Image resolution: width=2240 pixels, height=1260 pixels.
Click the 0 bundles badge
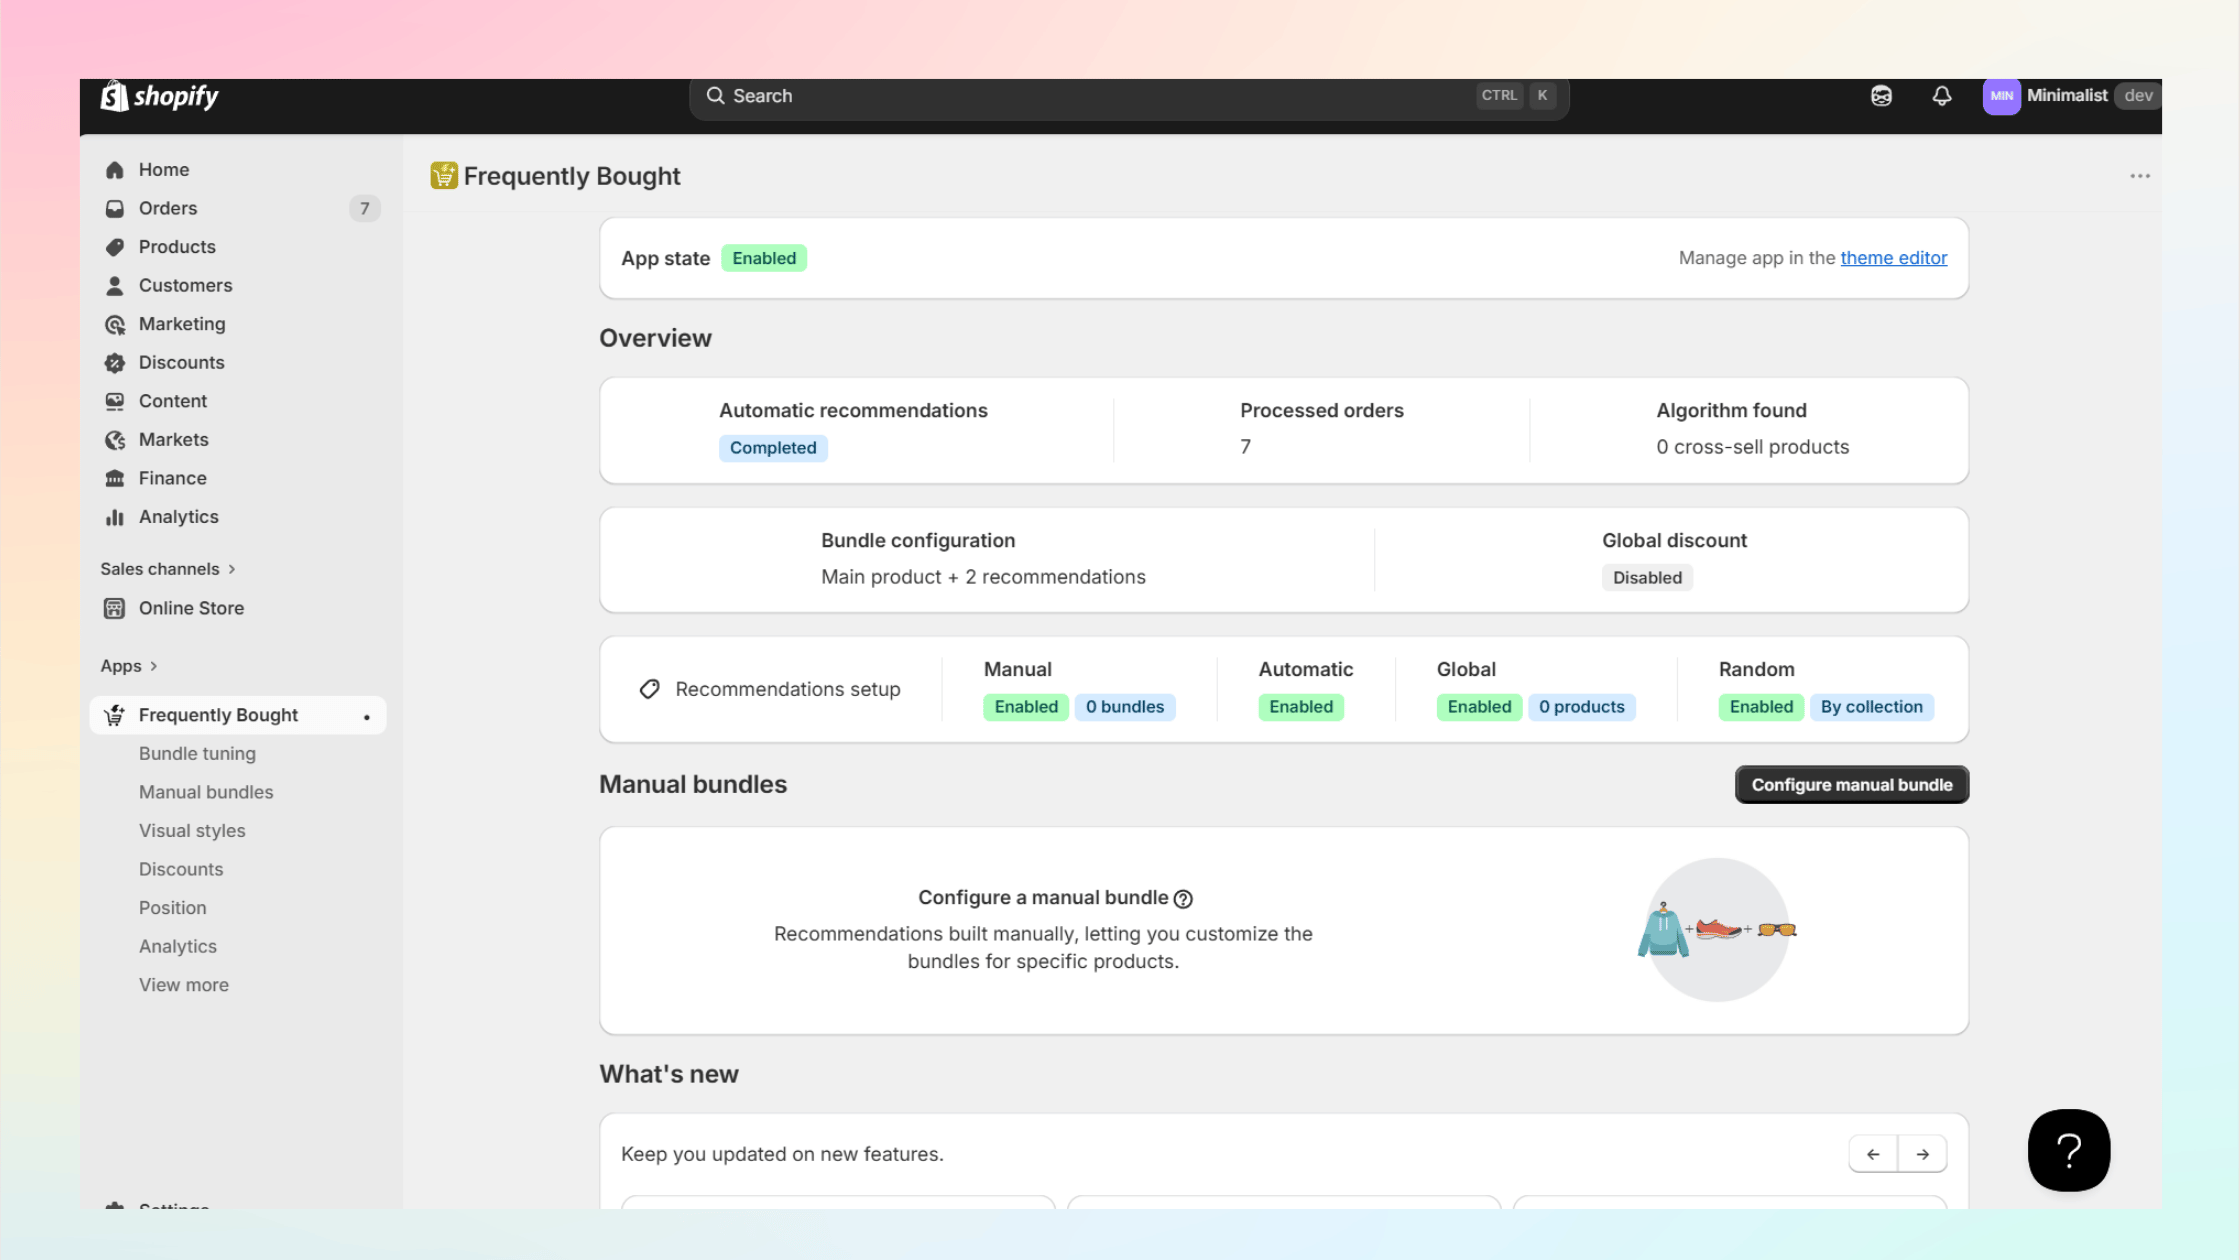coord(1125,707)
